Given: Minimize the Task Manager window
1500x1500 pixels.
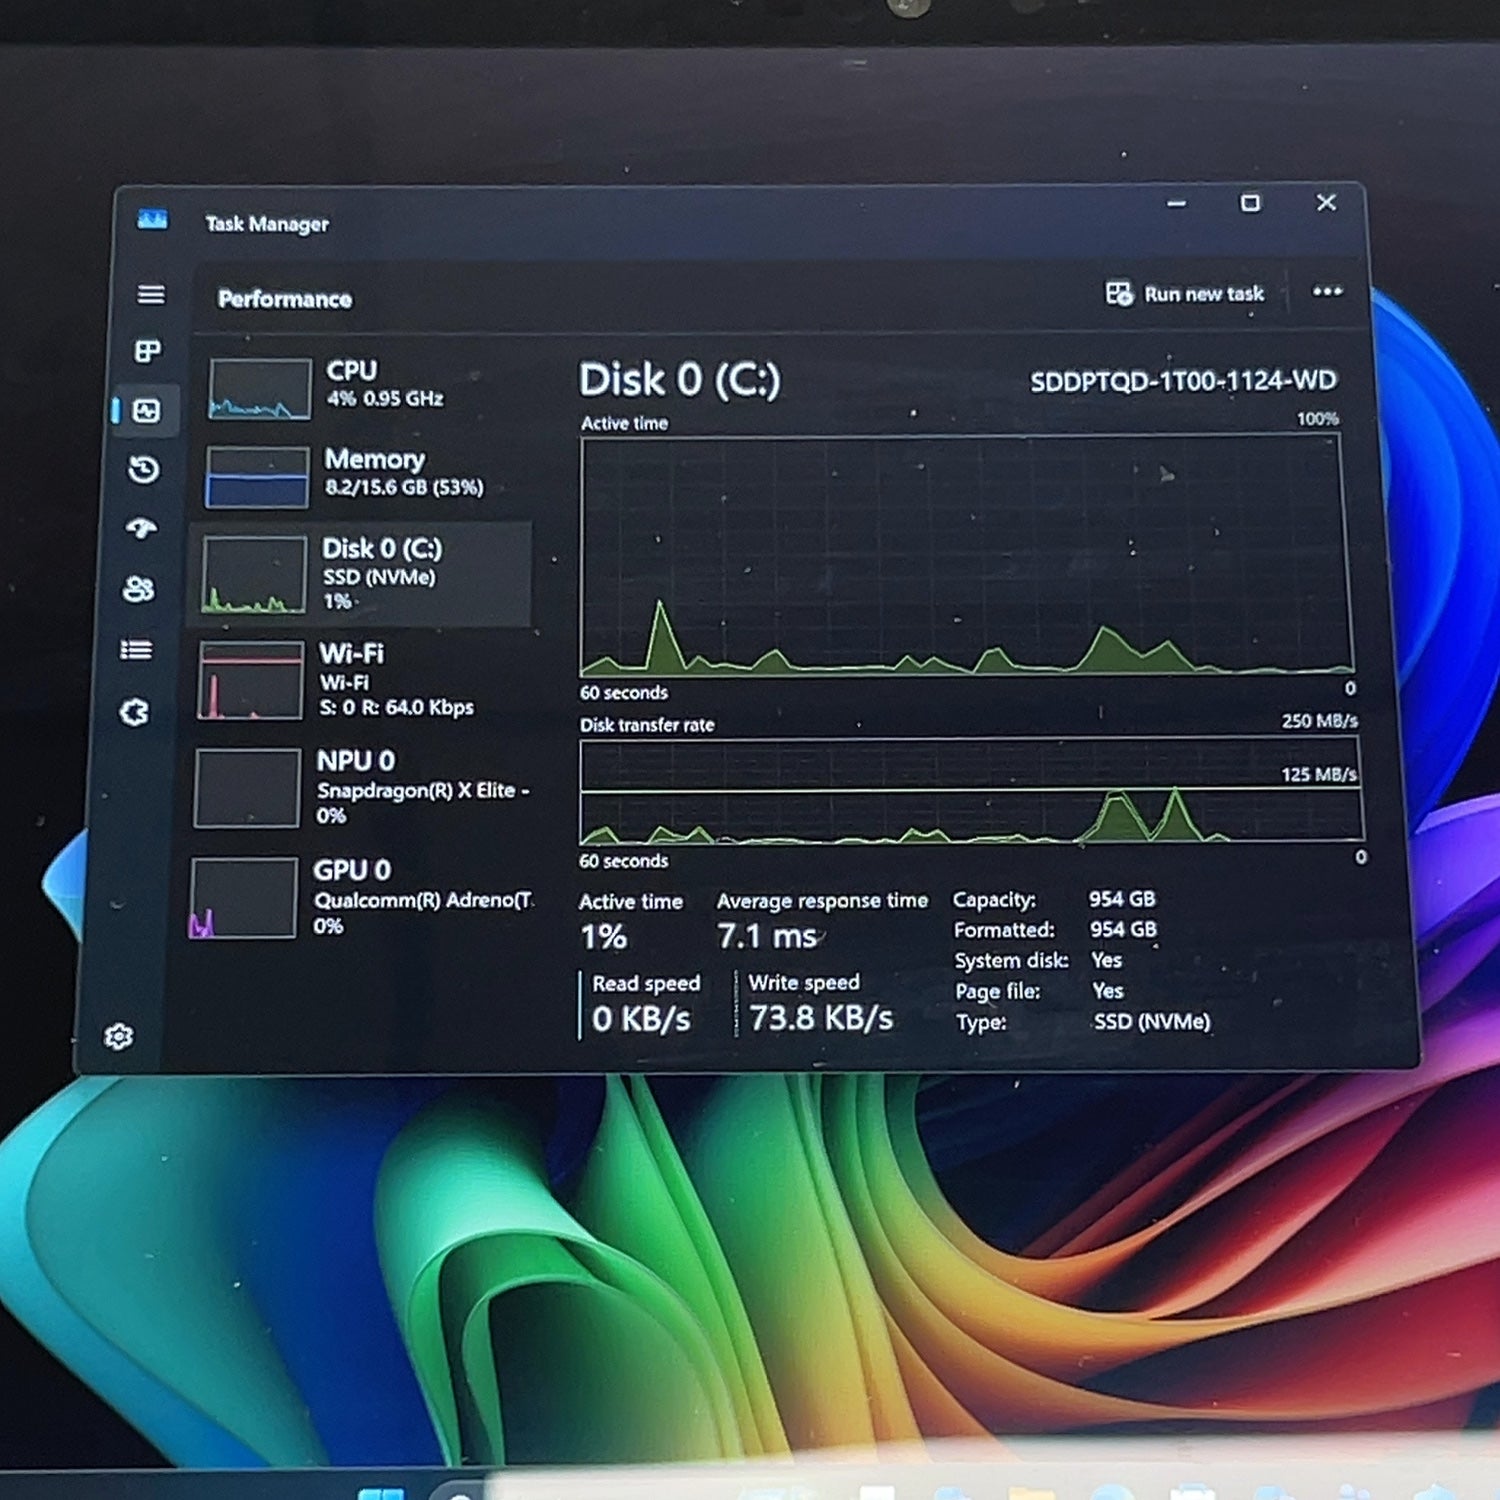Looking at the screenshot, I should (x=1177, y=203).
